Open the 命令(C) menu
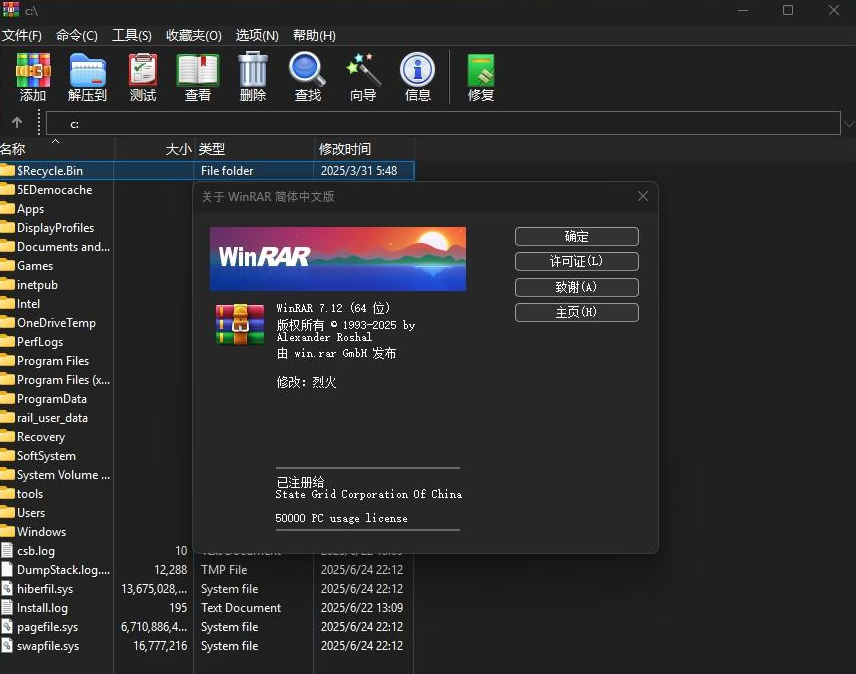This screenshot has width=856, height=674. tap(76, 35)
